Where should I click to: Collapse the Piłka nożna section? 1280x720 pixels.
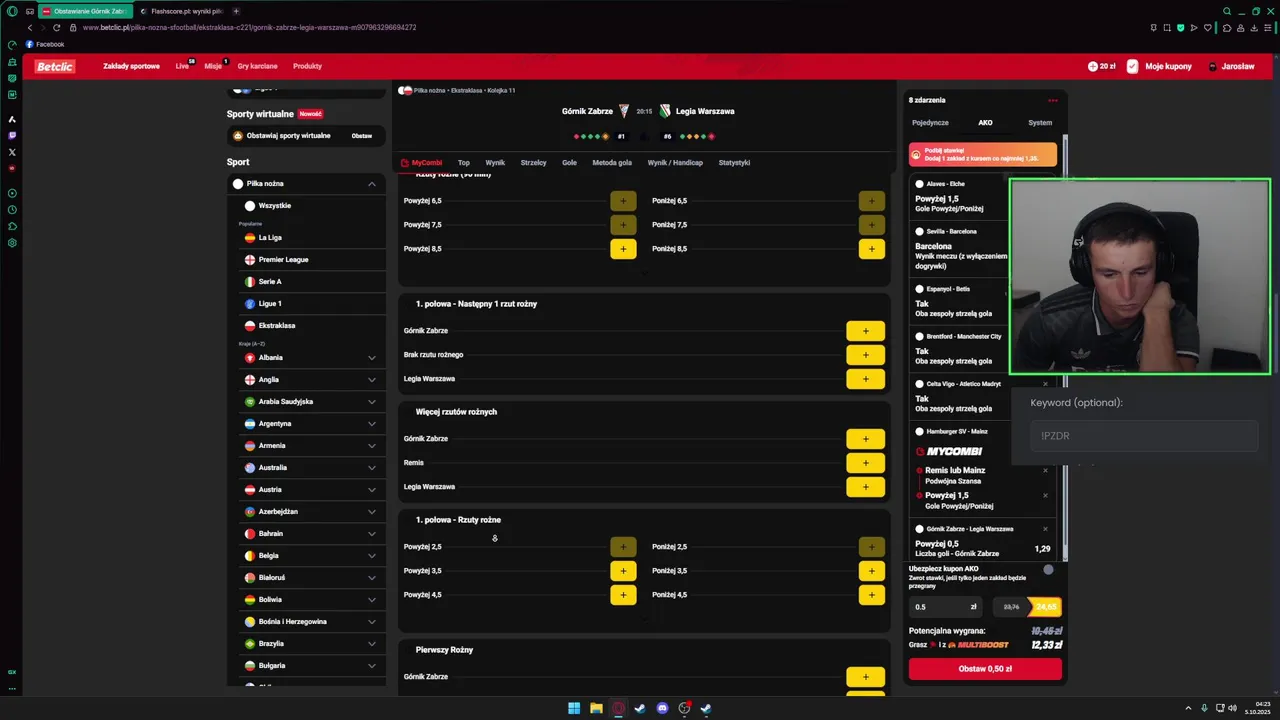pyautogui.click(x=371, y=184)
